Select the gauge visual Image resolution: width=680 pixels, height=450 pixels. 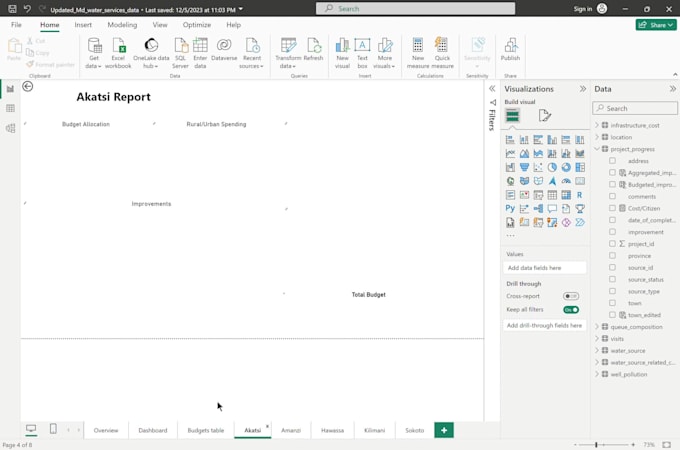(566, 181)
